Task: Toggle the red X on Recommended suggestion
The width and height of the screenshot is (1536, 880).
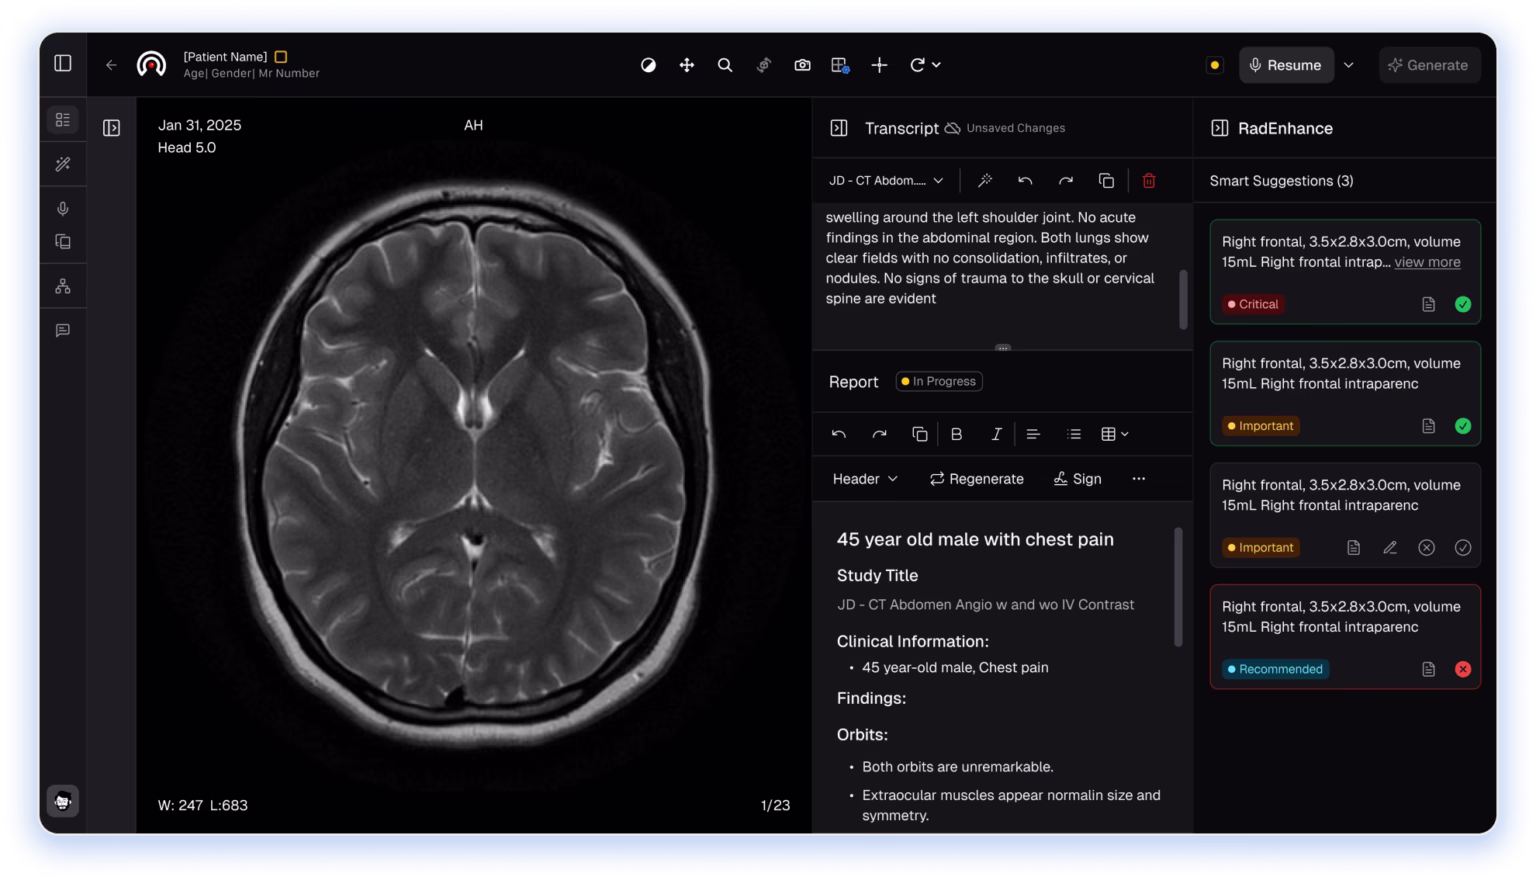Action: (1463, 669)
